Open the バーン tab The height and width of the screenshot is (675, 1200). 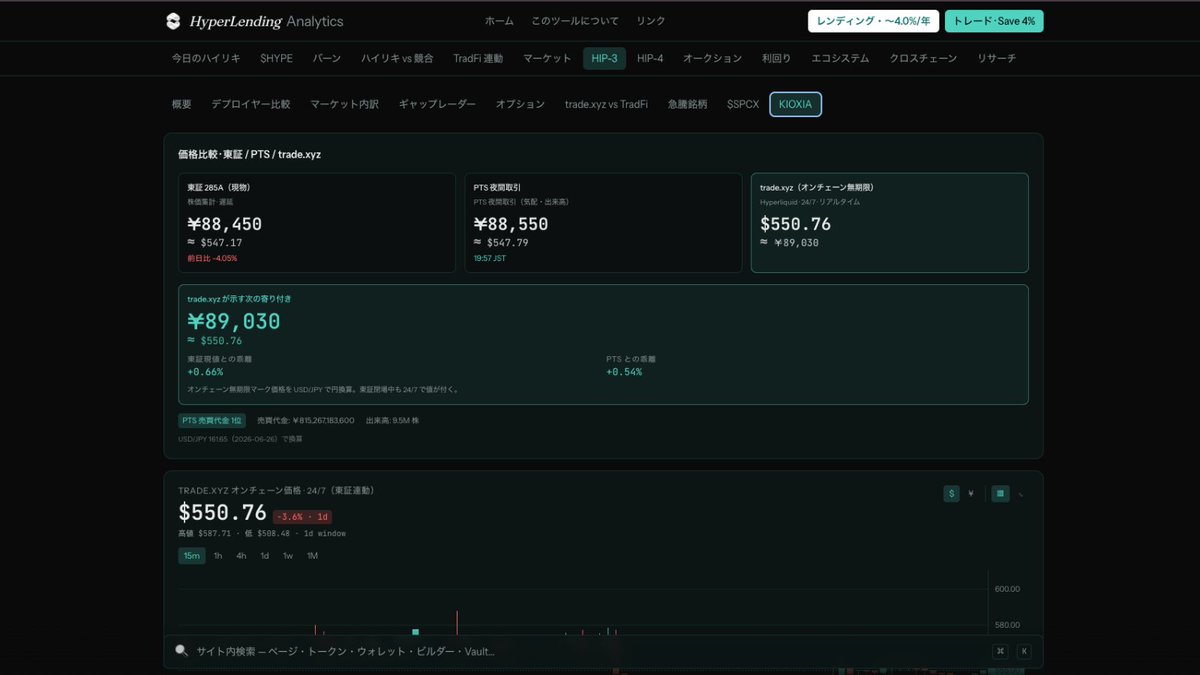point(327,58)
